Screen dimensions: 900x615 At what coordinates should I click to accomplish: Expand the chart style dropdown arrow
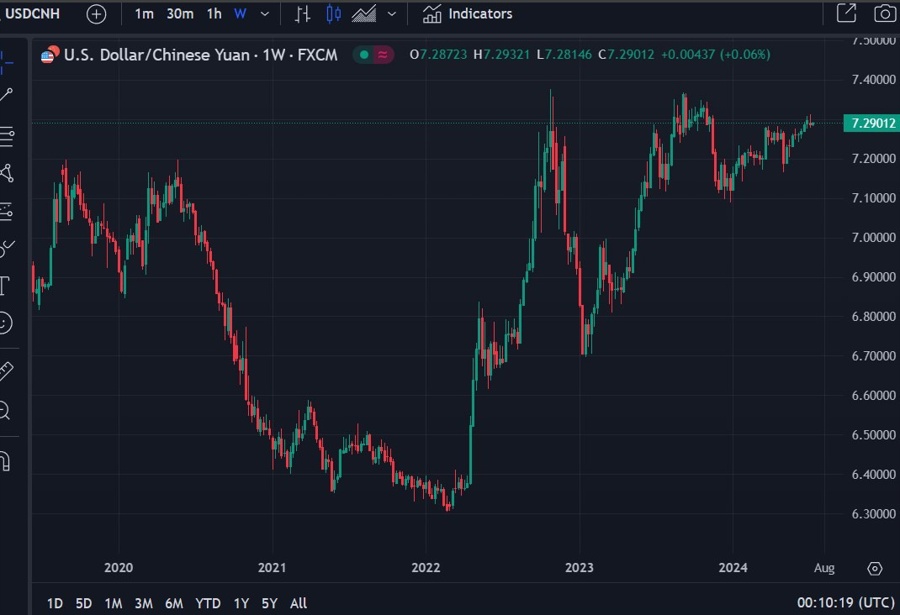(391, 13)
